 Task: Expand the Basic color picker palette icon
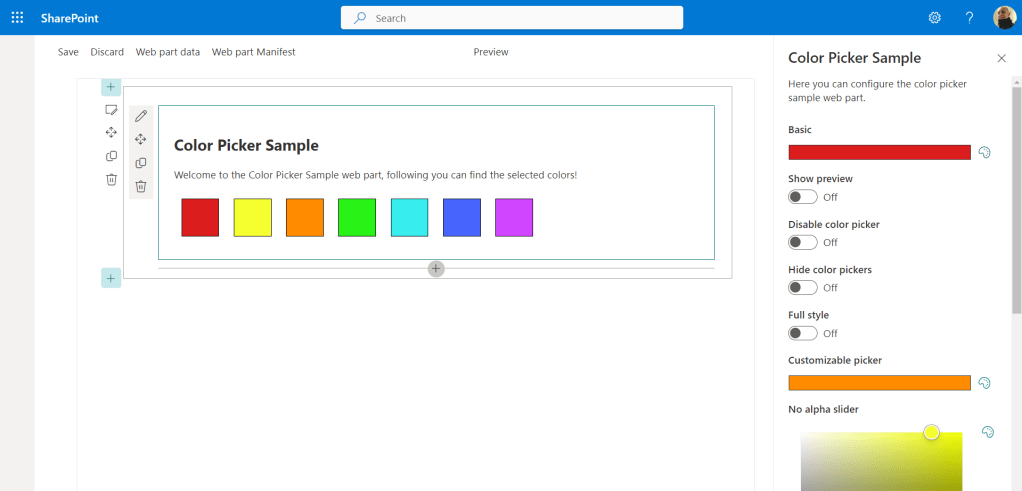(984, 153)
